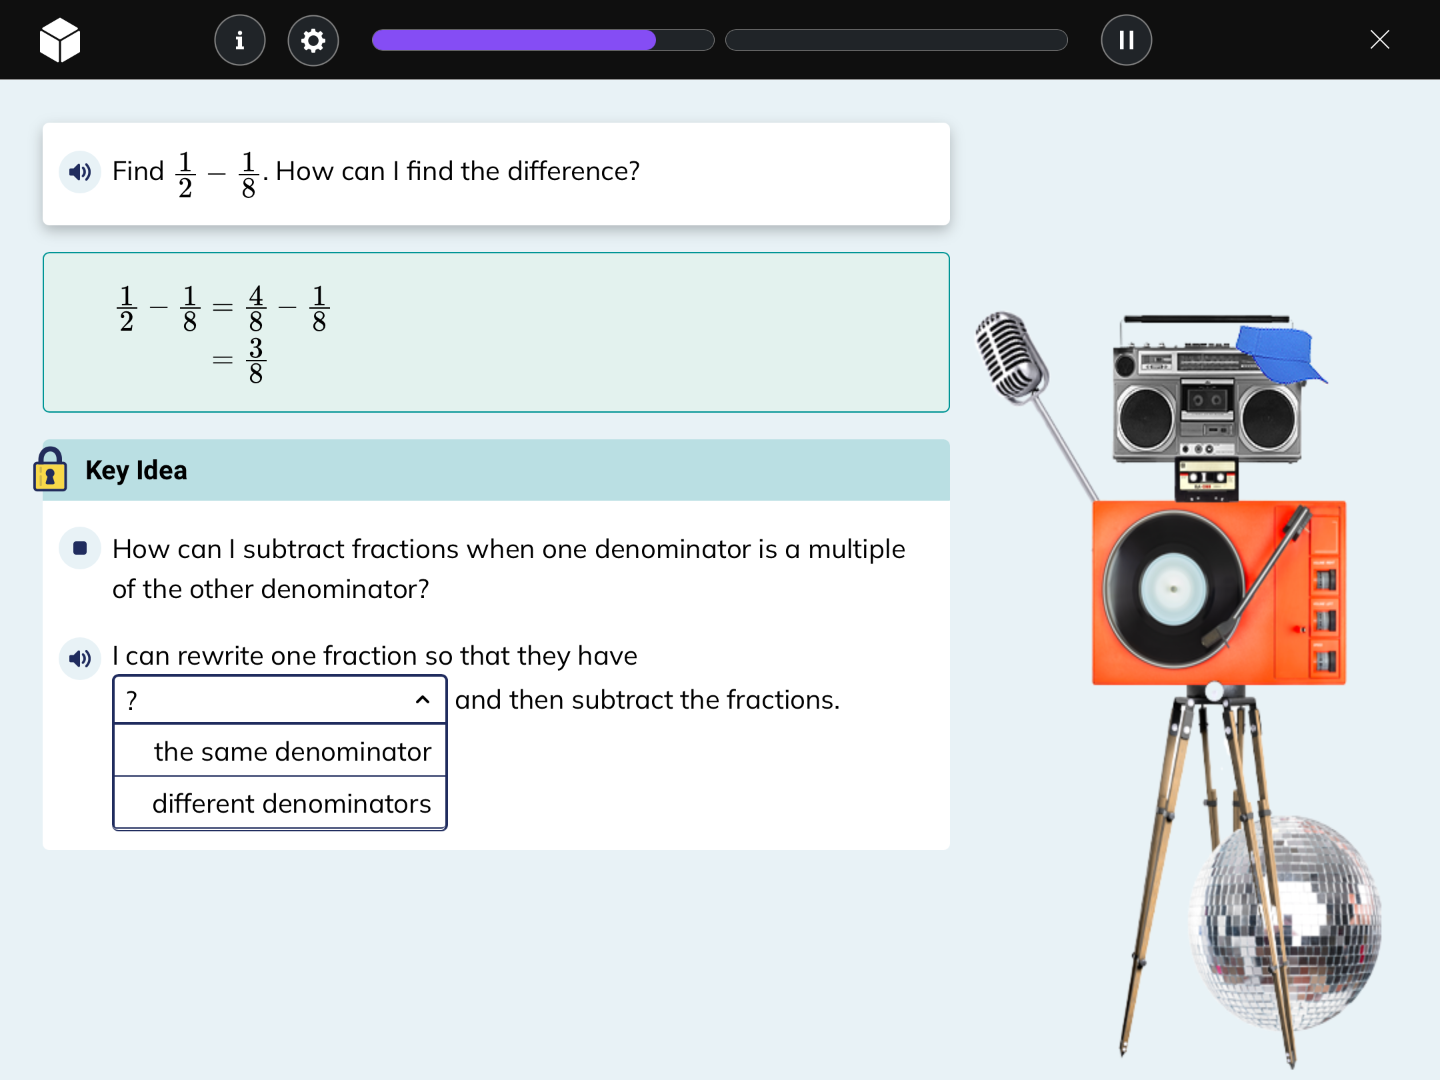Pause the lesson
The height and width of the screenshot is (1080, 1440).
tap(1126, 40)
